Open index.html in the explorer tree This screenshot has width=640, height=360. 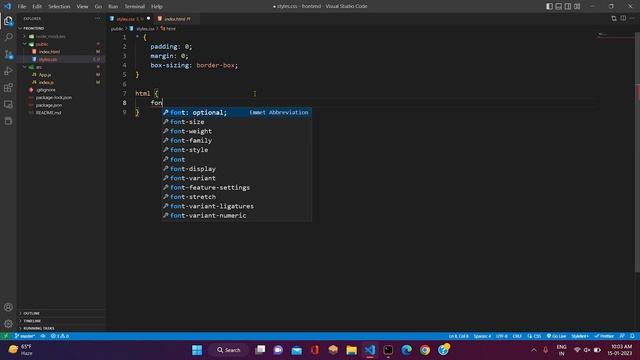coord(49,52)
